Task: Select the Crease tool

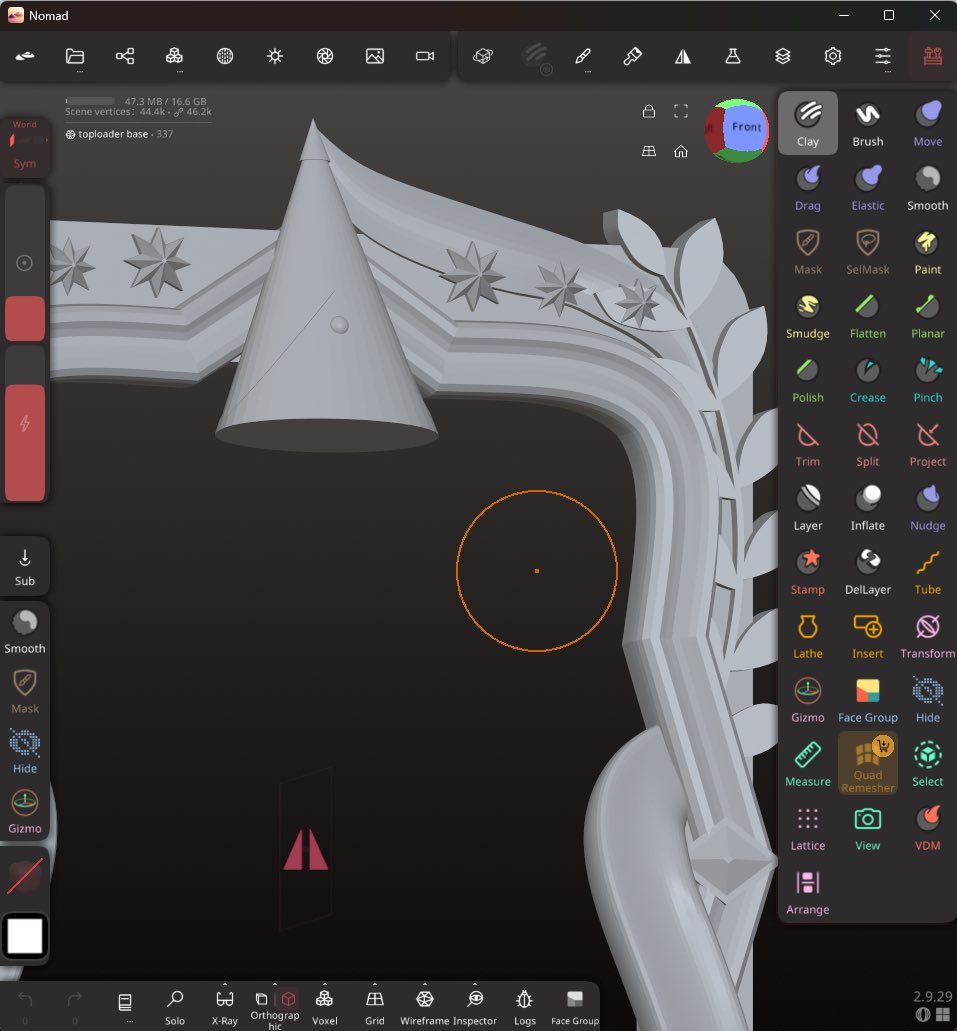Action: point(868,379)
